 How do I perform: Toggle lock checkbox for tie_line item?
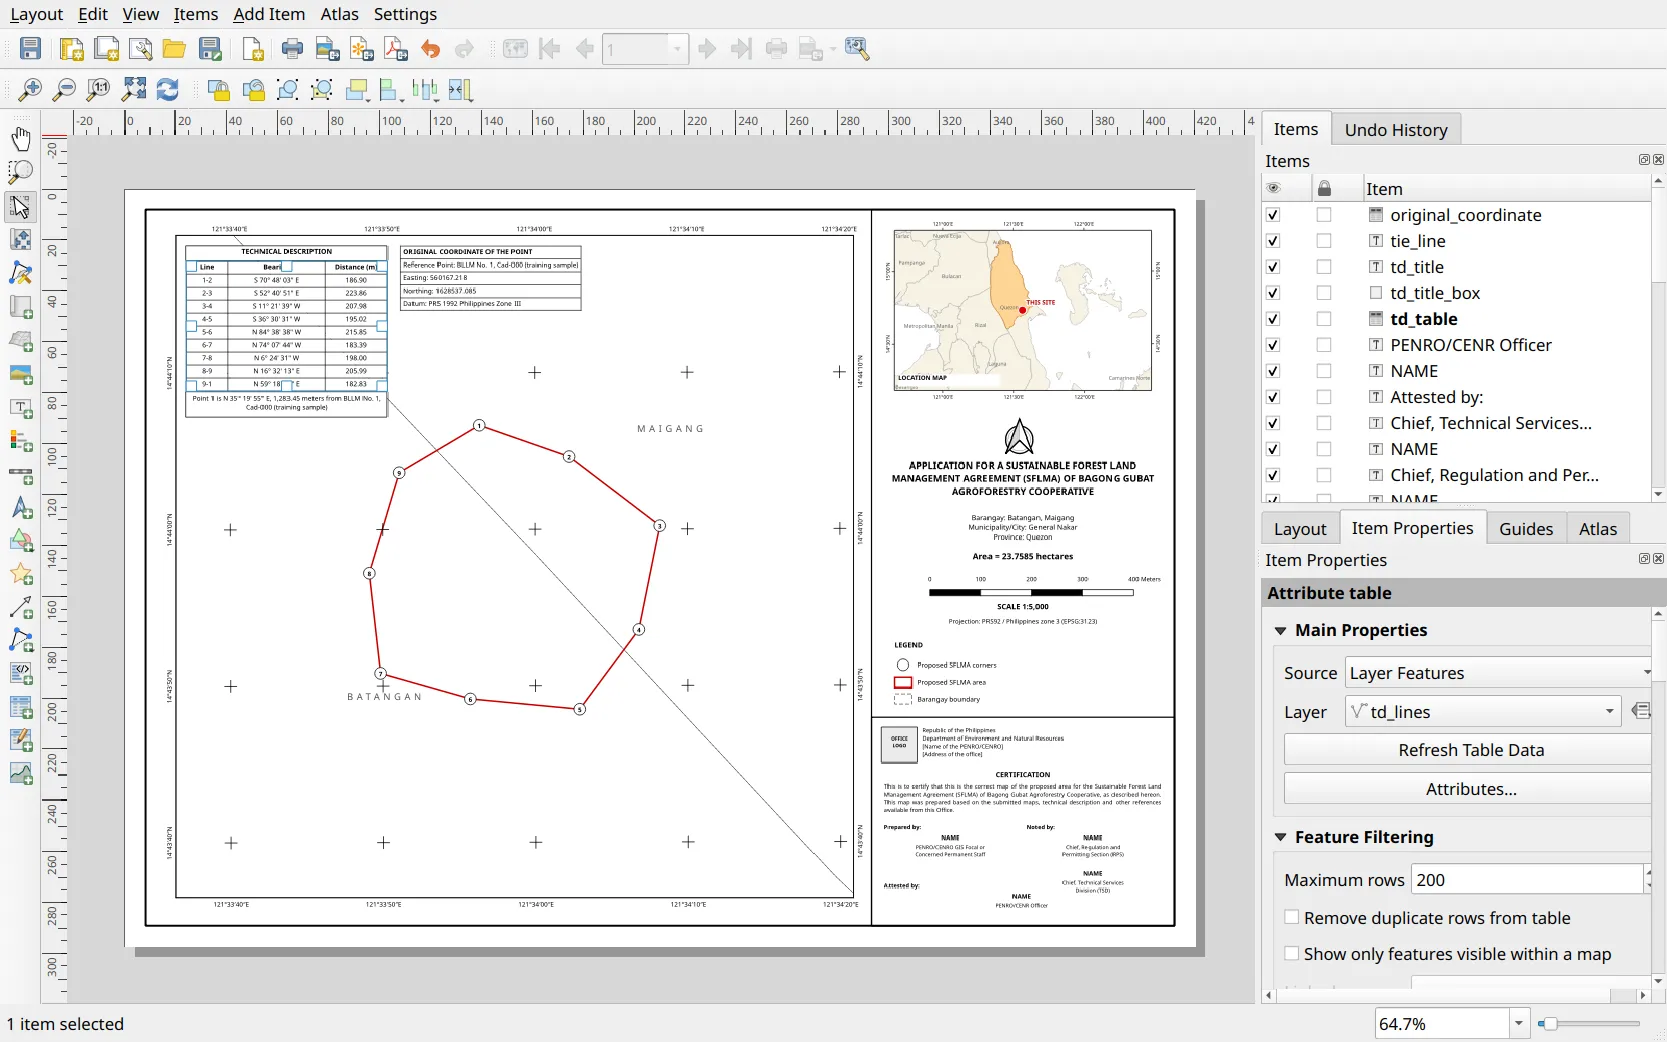[1324, 241]
